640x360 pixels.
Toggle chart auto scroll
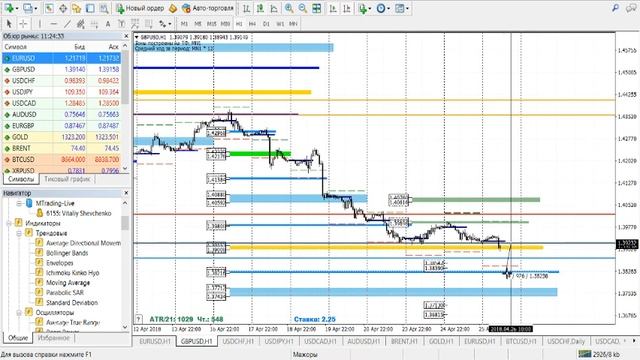tap(333, 8)
